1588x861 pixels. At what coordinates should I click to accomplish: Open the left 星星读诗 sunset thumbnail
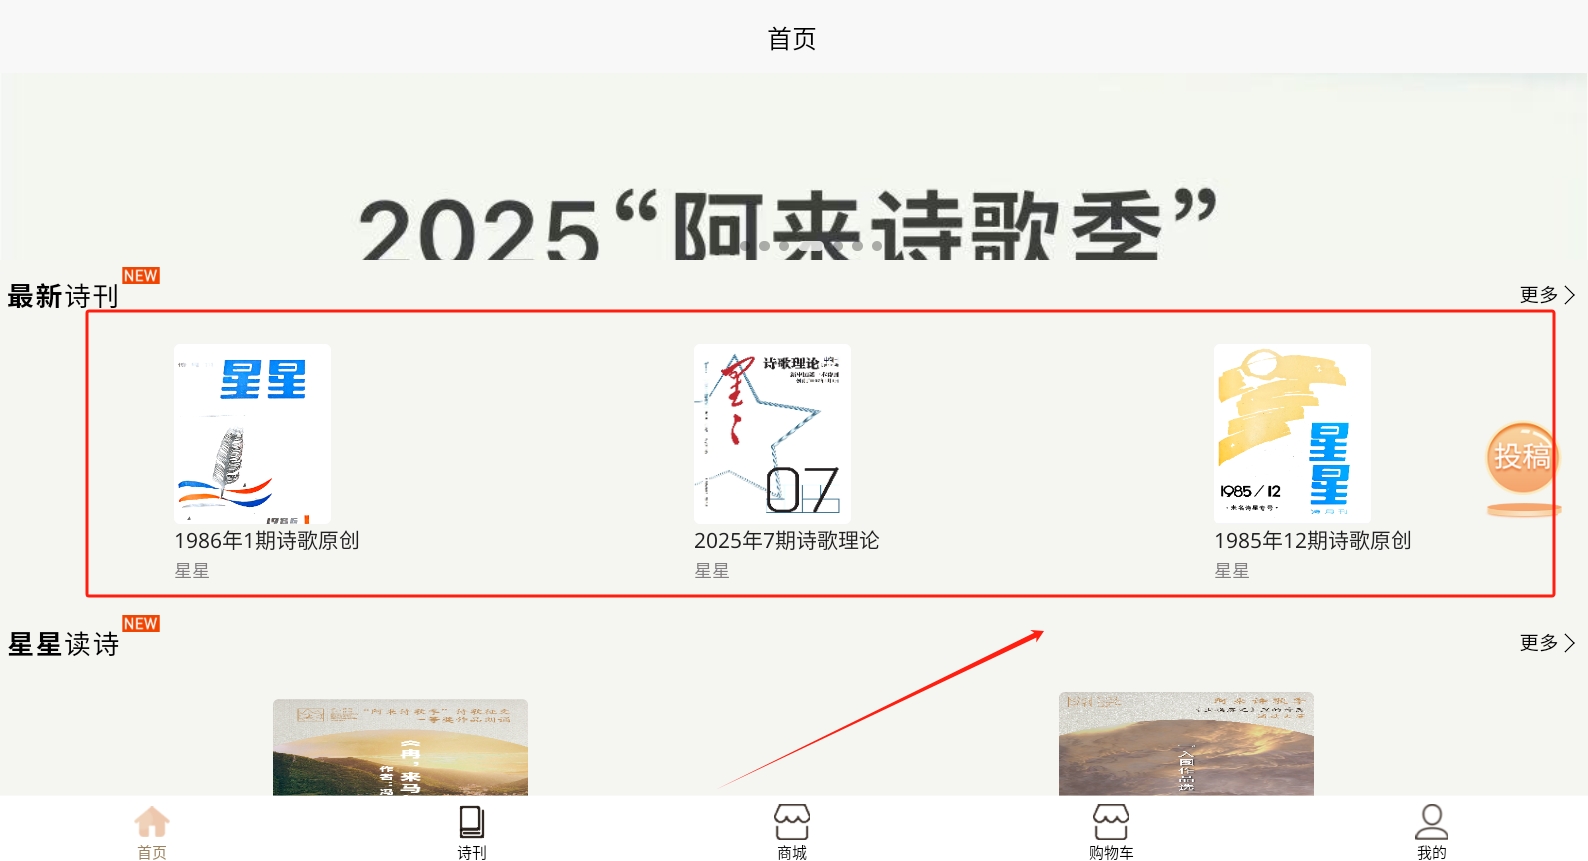(x=400, y=747)
